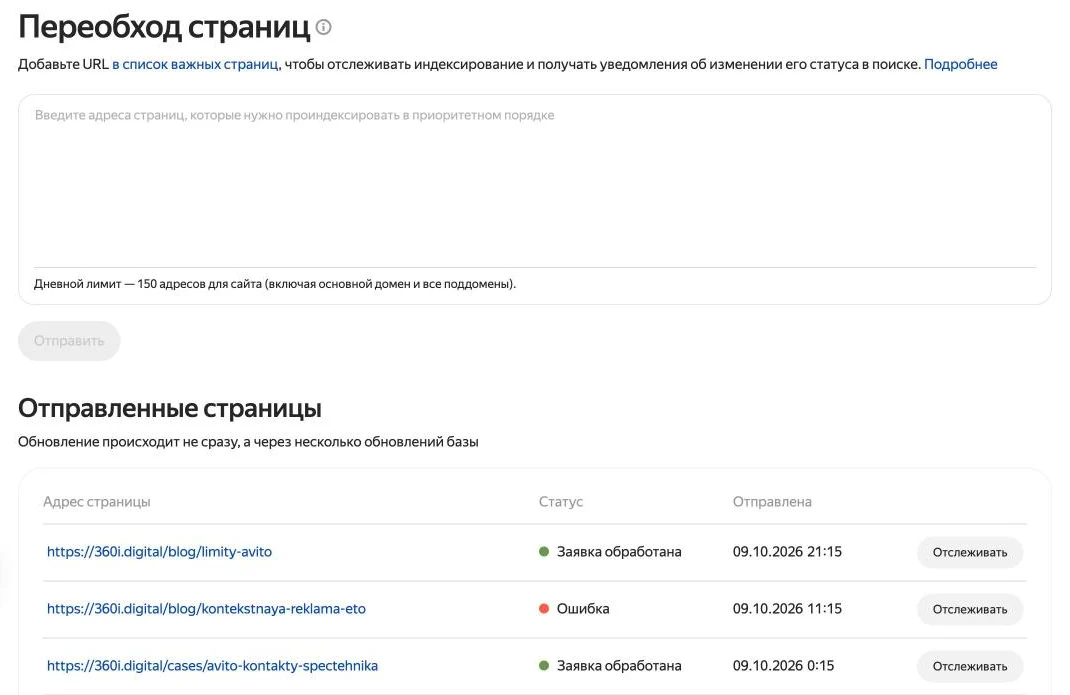Open the kontekstnaya-reklama-eto URL
Screen dimensions: 1070x695
[206, 608]
